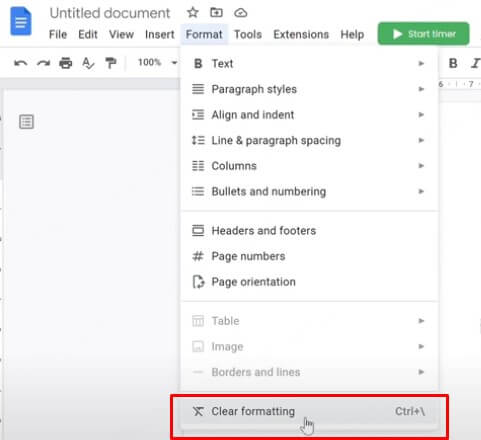Open the View menu

(121, 34)
